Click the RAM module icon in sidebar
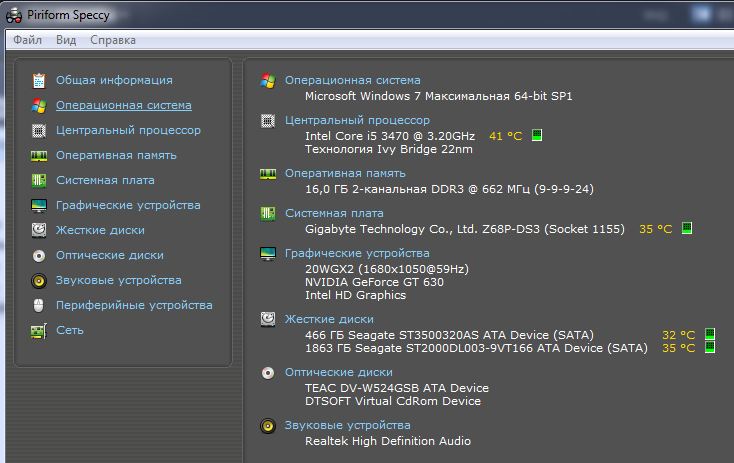This screenshot has width=734, height=463. click(x=39, y=155)
